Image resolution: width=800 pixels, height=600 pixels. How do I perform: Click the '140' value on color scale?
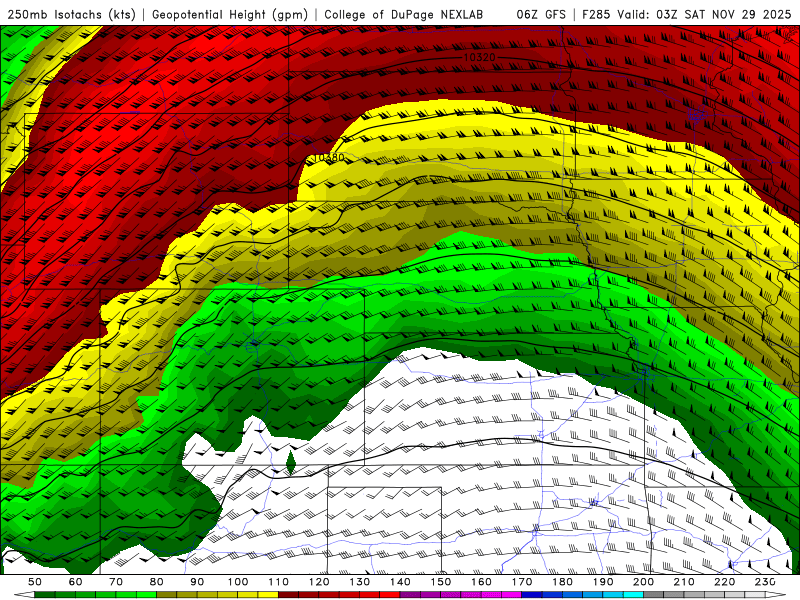(x=400, y=582)
